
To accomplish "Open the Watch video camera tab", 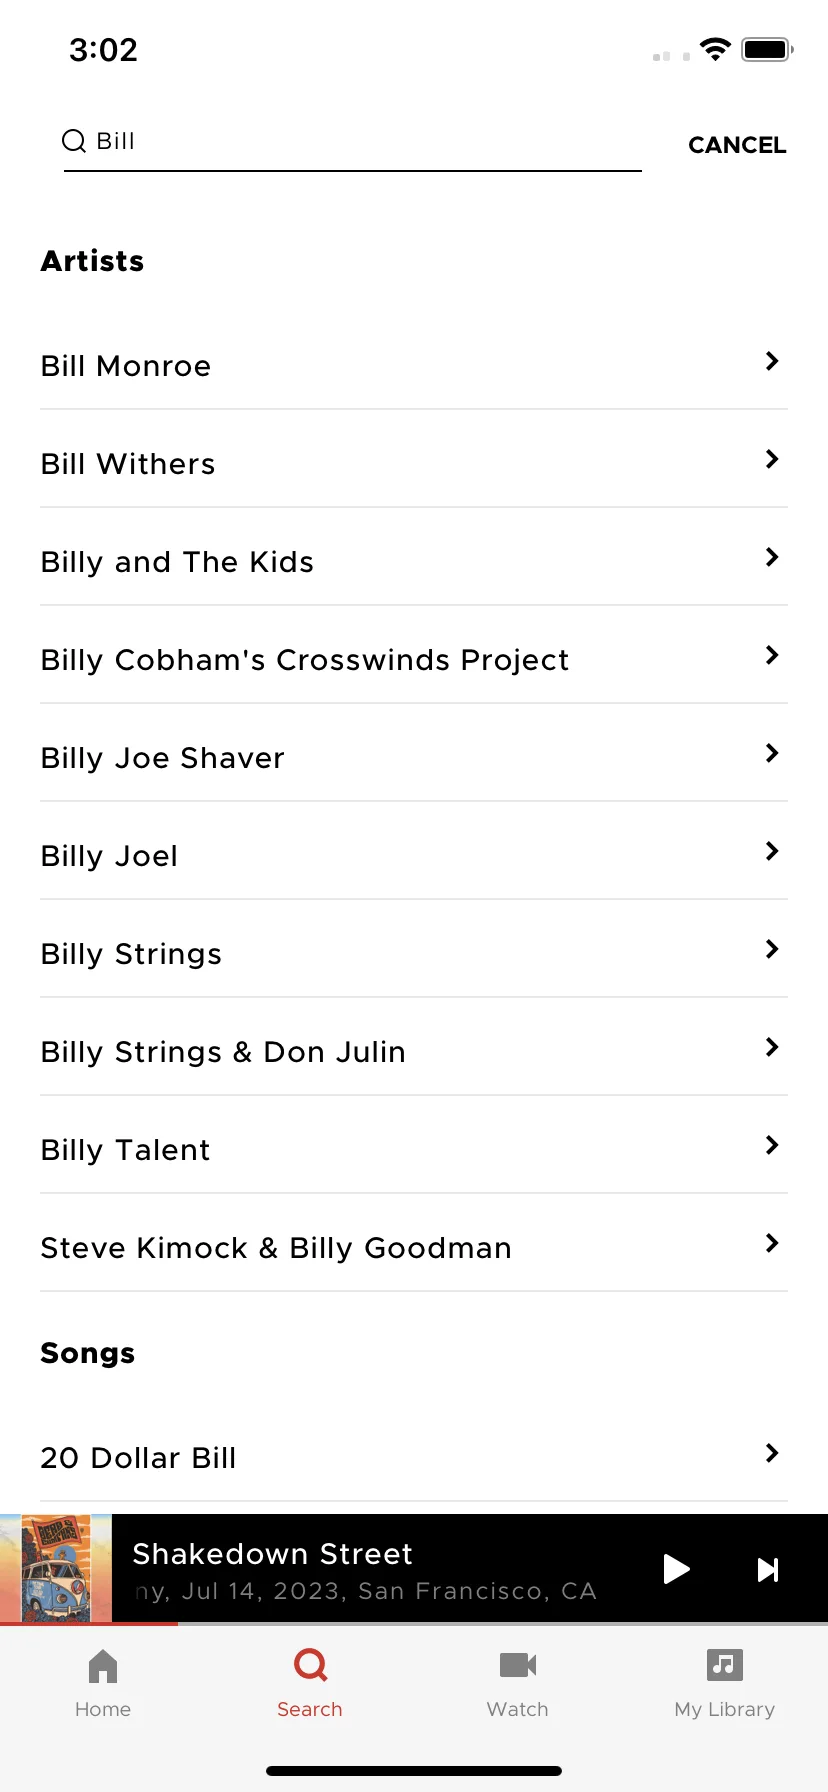I will pyautogui.click(x=518, y=1665).
